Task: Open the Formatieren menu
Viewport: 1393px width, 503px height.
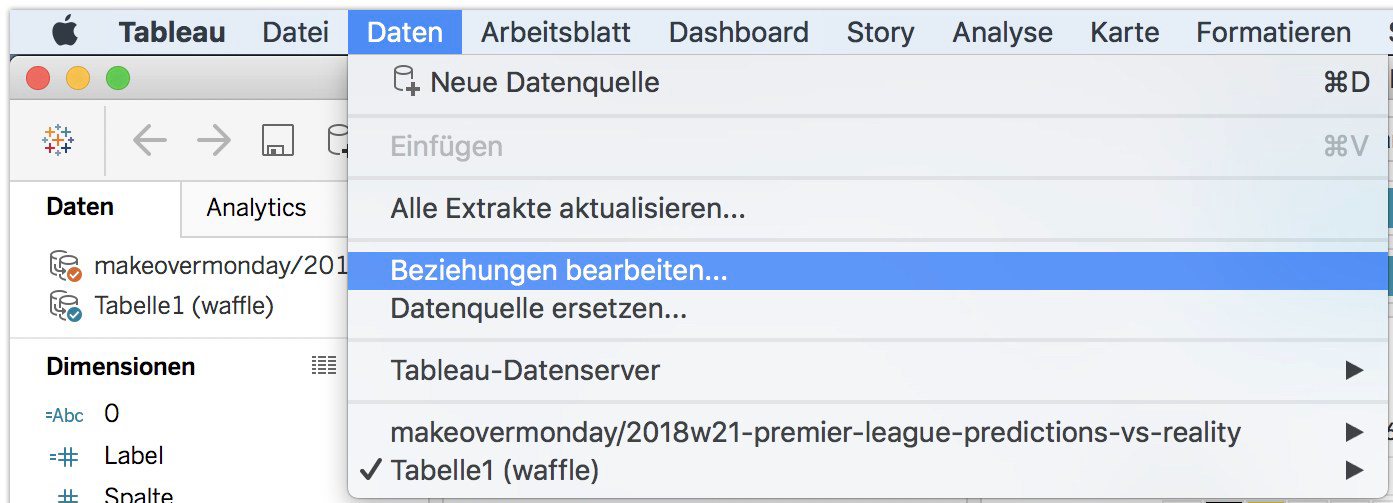Action: (1273, 32)
